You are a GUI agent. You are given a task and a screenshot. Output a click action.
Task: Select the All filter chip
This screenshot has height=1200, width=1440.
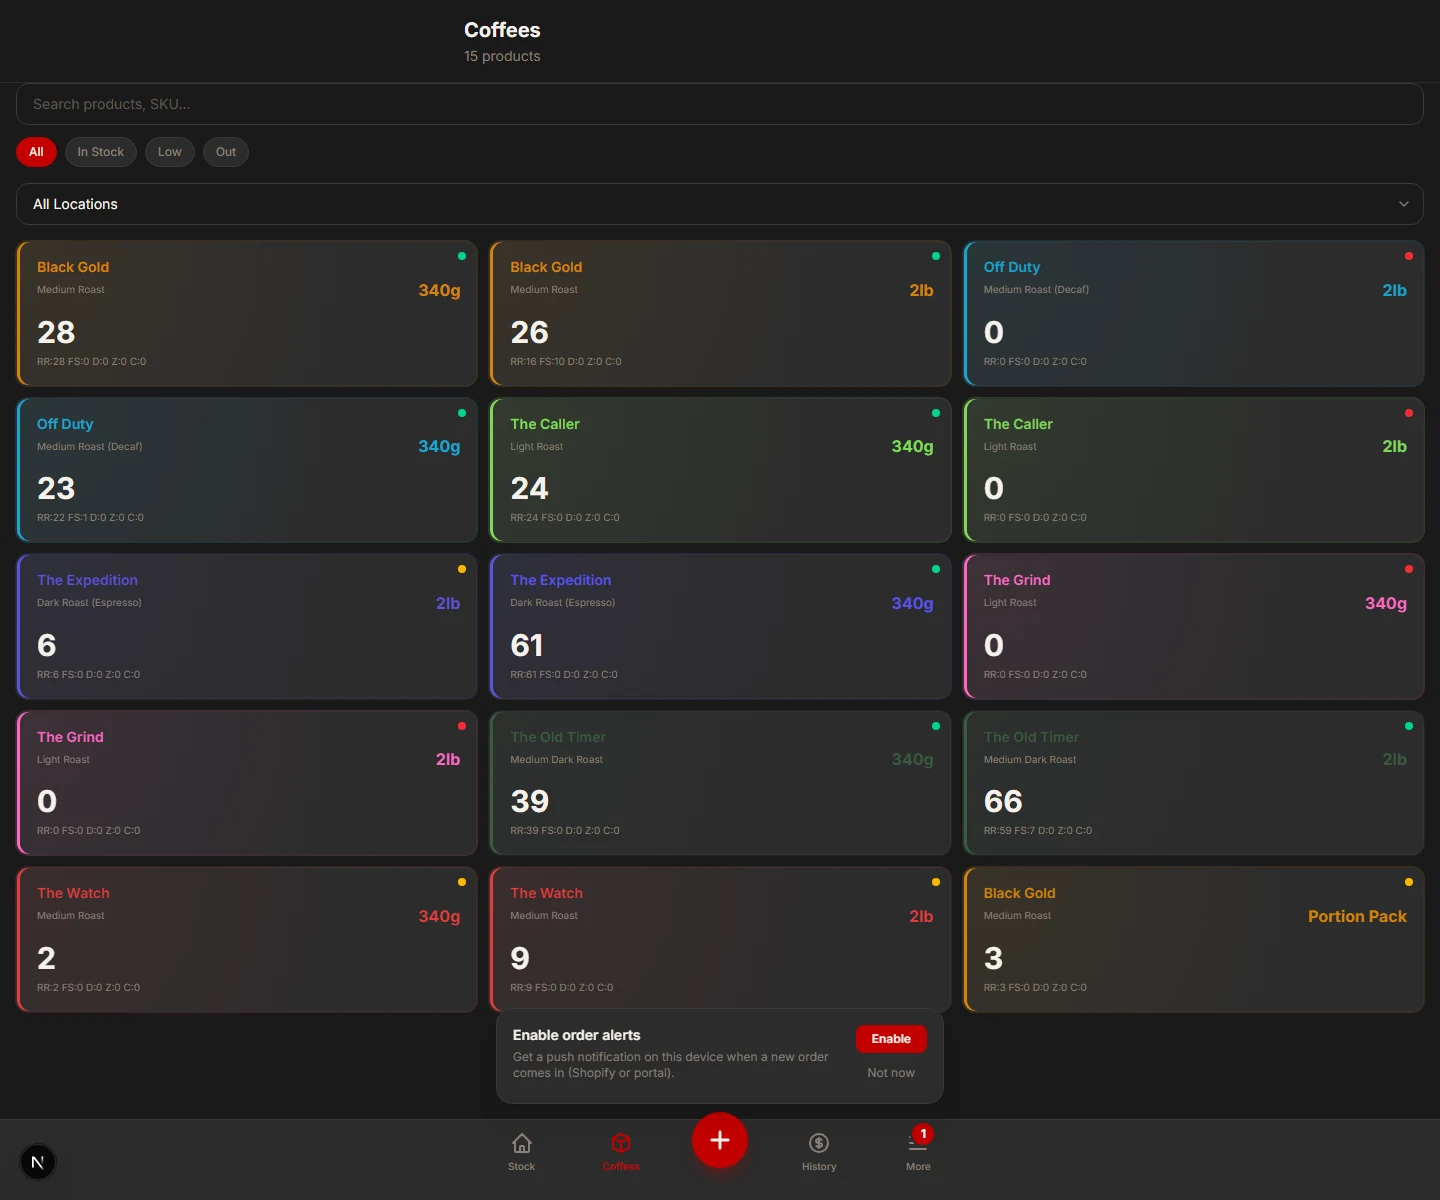(36, 152)
